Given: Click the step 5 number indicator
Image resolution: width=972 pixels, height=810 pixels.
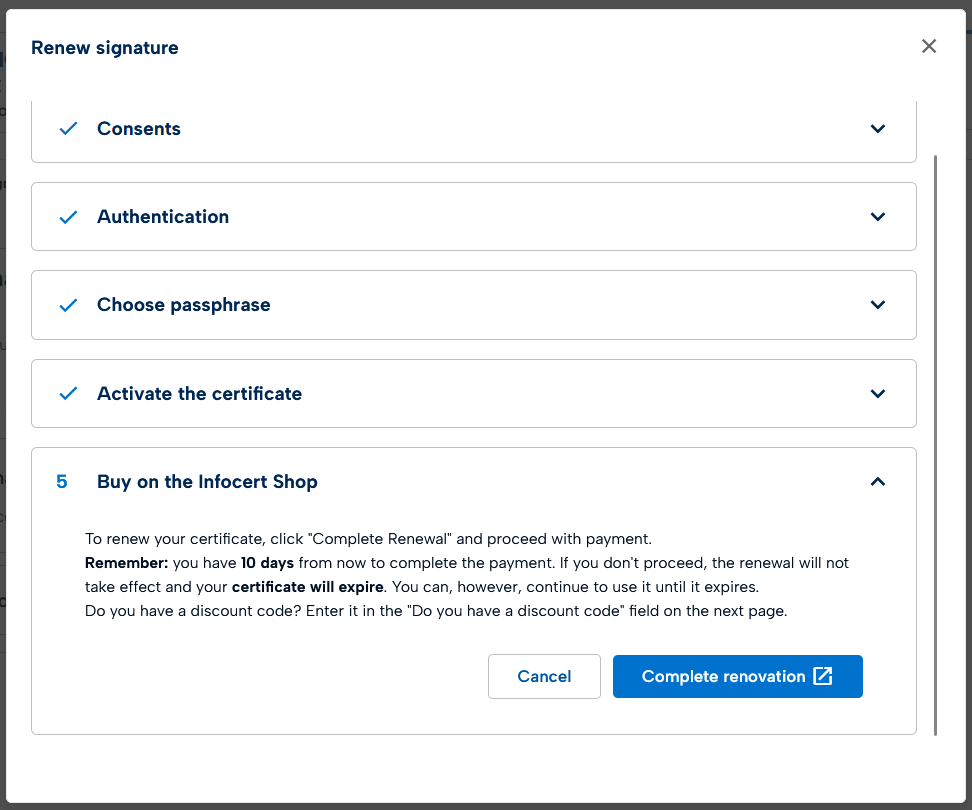Looking at the screenshot, I should click(x=62, y=482).
